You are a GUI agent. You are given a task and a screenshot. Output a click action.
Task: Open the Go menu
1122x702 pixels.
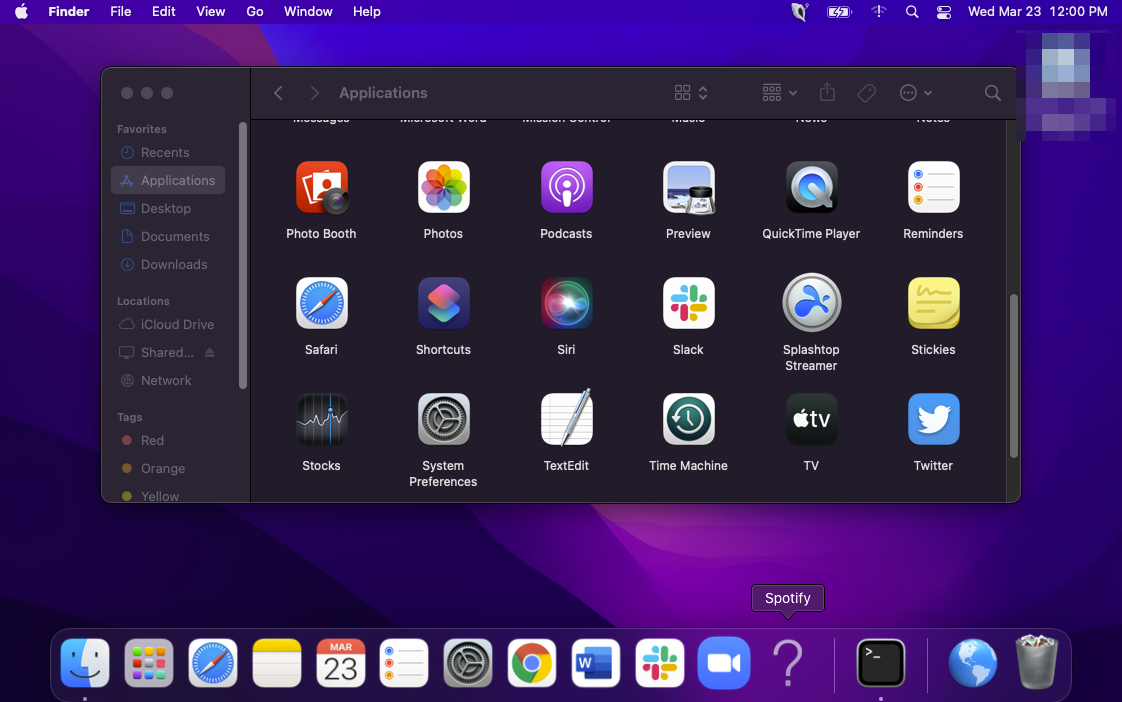[x=255, y=11]
